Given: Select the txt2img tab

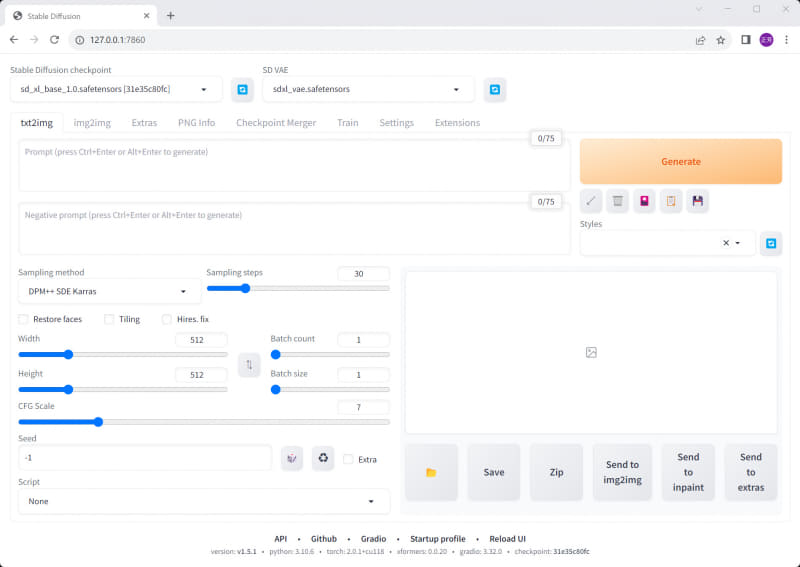Looking at the screenshot, I should coord(37,123).
